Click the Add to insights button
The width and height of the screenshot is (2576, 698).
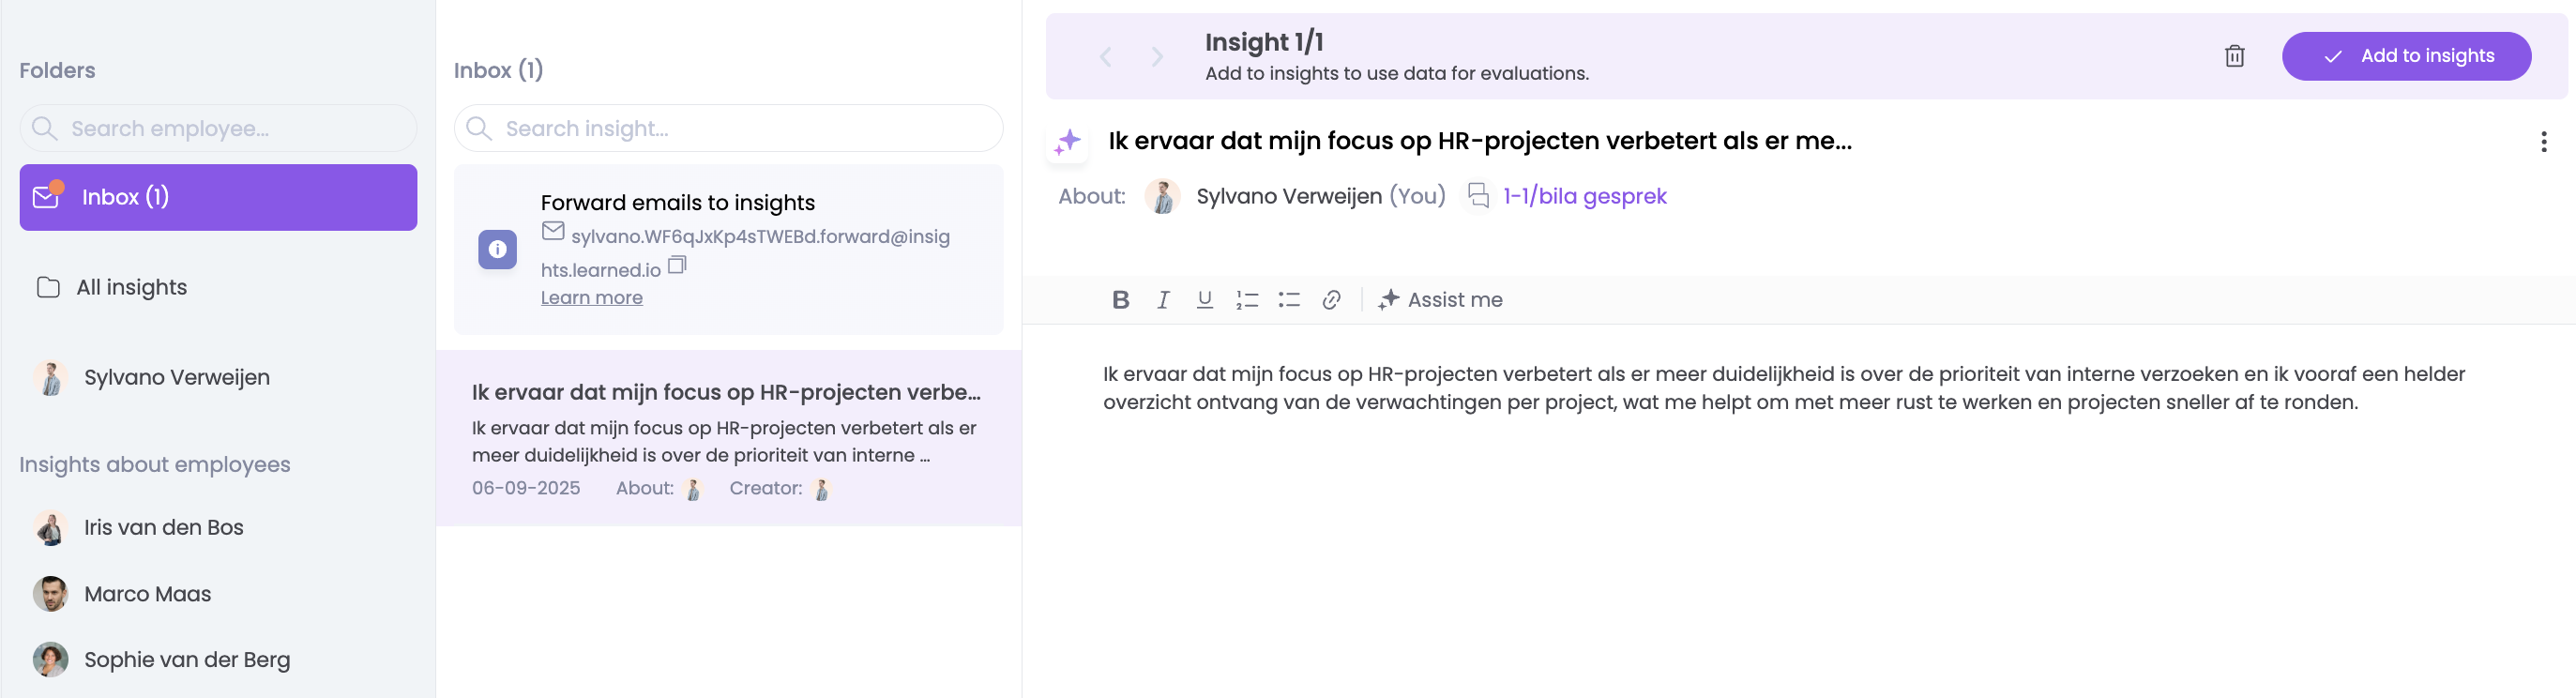point(2406,56)
